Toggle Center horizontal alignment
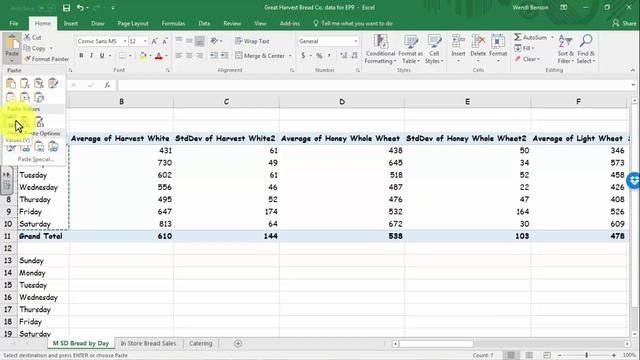 click(189, 56)
